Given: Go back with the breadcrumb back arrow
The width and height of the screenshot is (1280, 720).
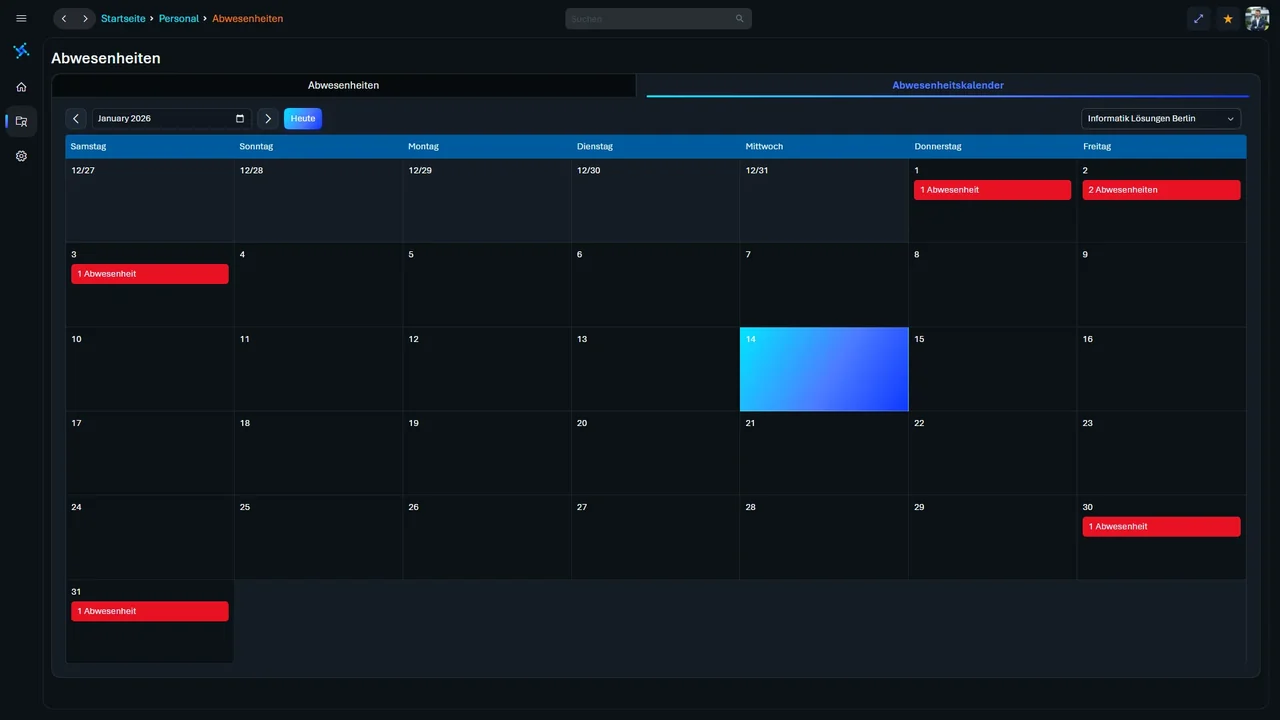Looking at the screenshot, I should click(64, 19).
